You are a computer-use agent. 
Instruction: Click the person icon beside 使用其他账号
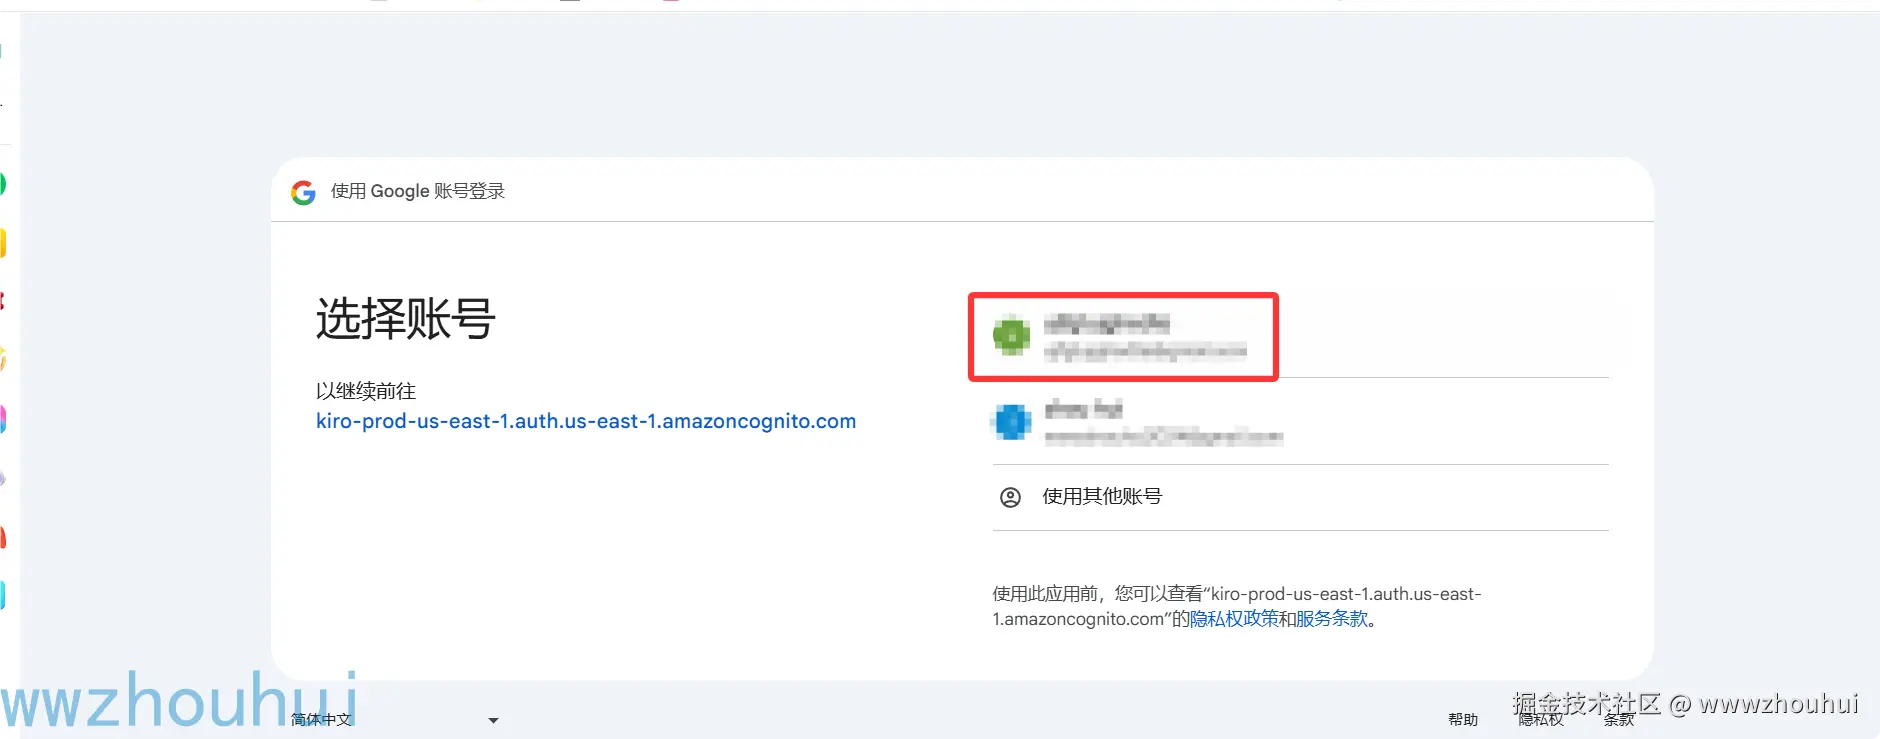pos(1010,497)
